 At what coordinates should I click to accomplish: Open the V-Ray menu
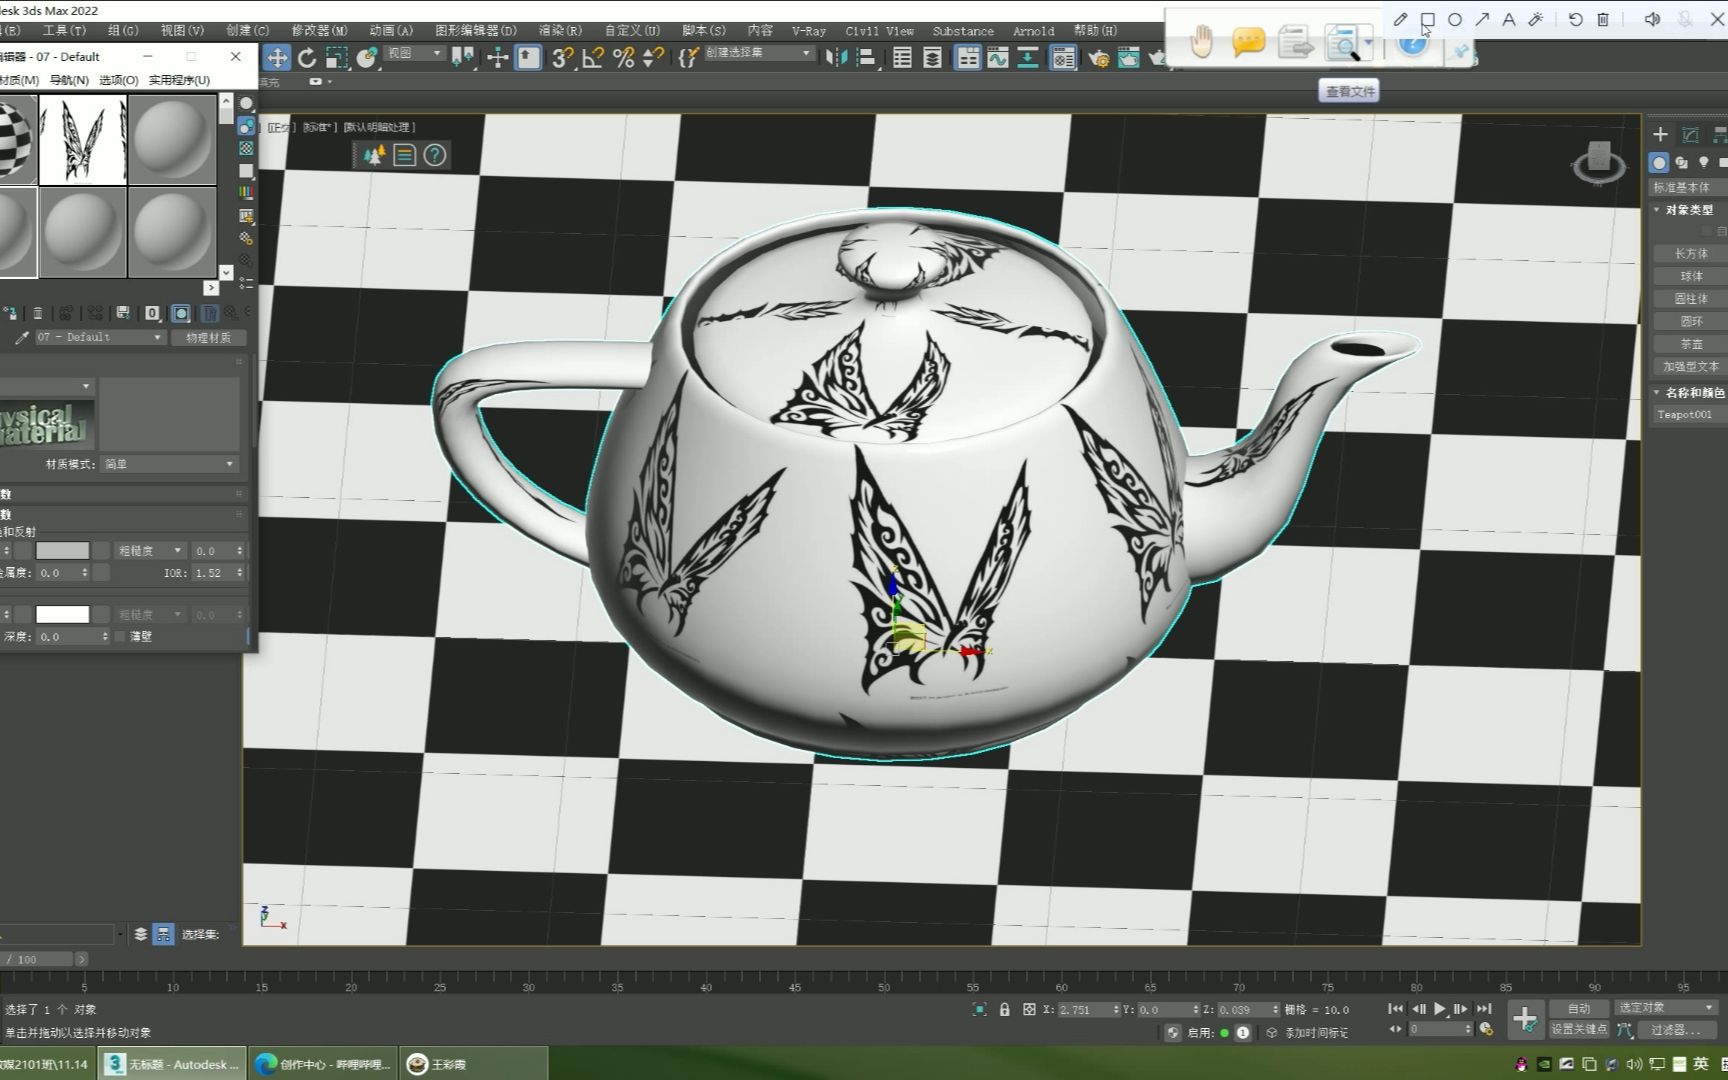click(x=809, y=31)
